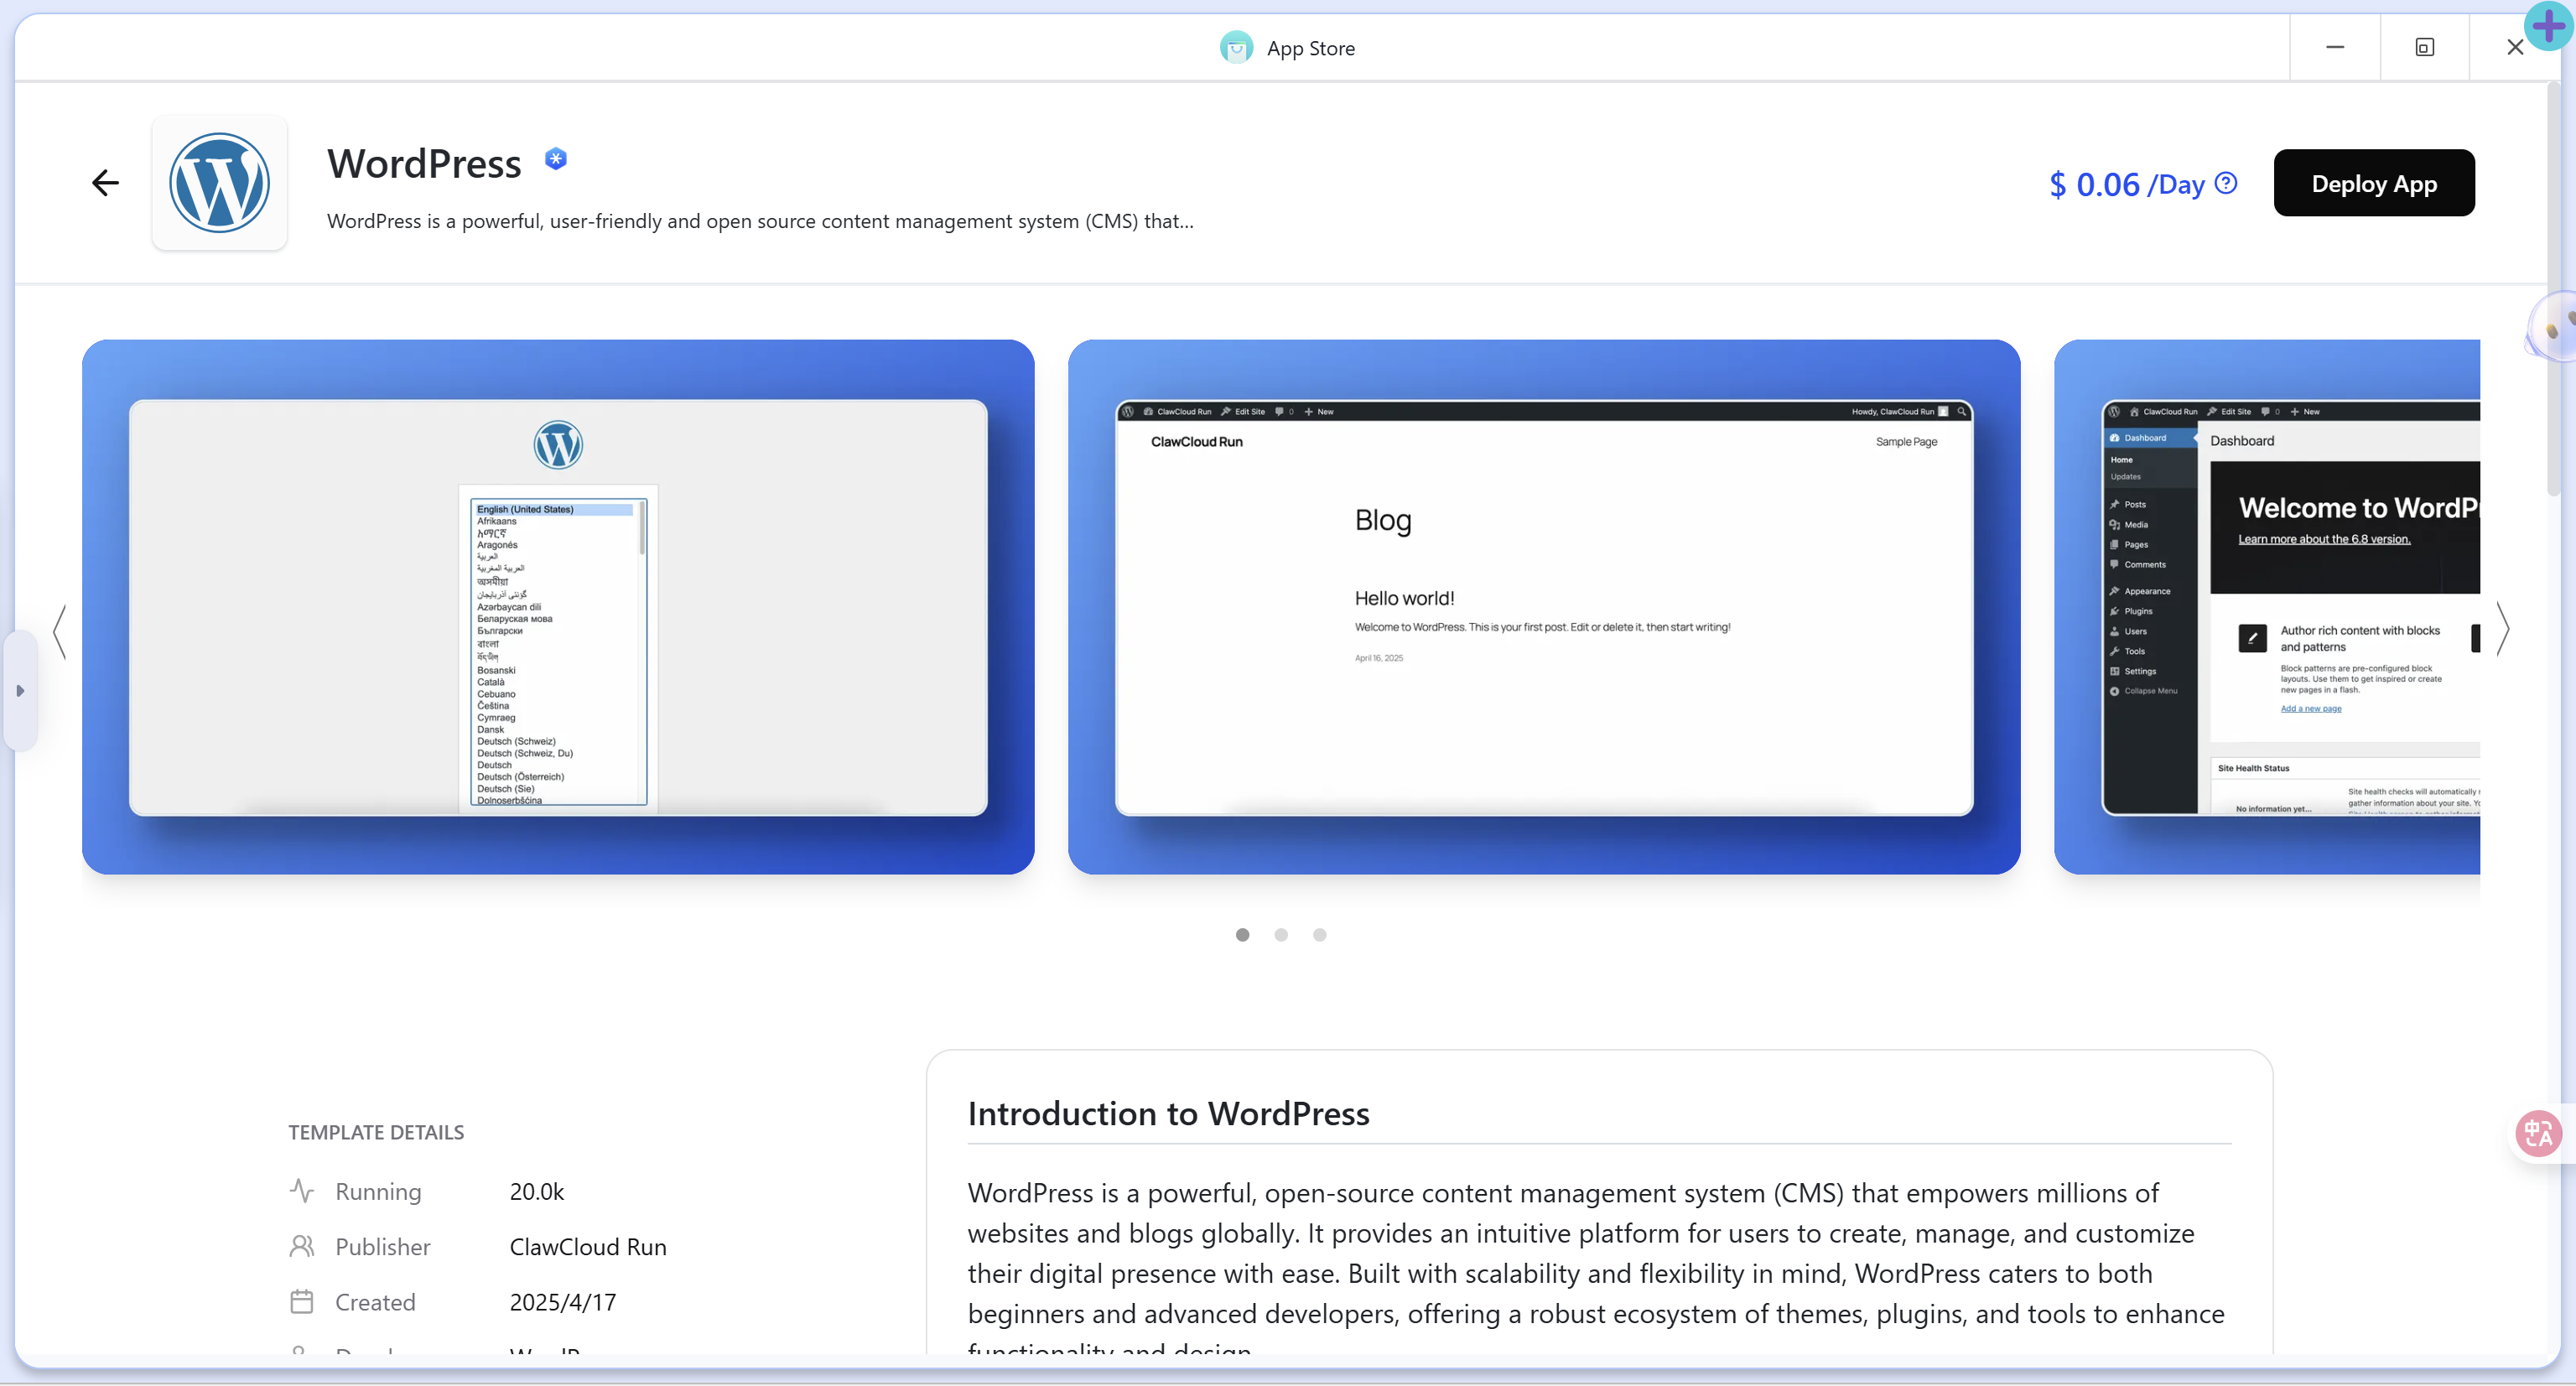Select the third carousel dot indicator
The image size is (2576, 1386).
click(x=1320, y=934)
